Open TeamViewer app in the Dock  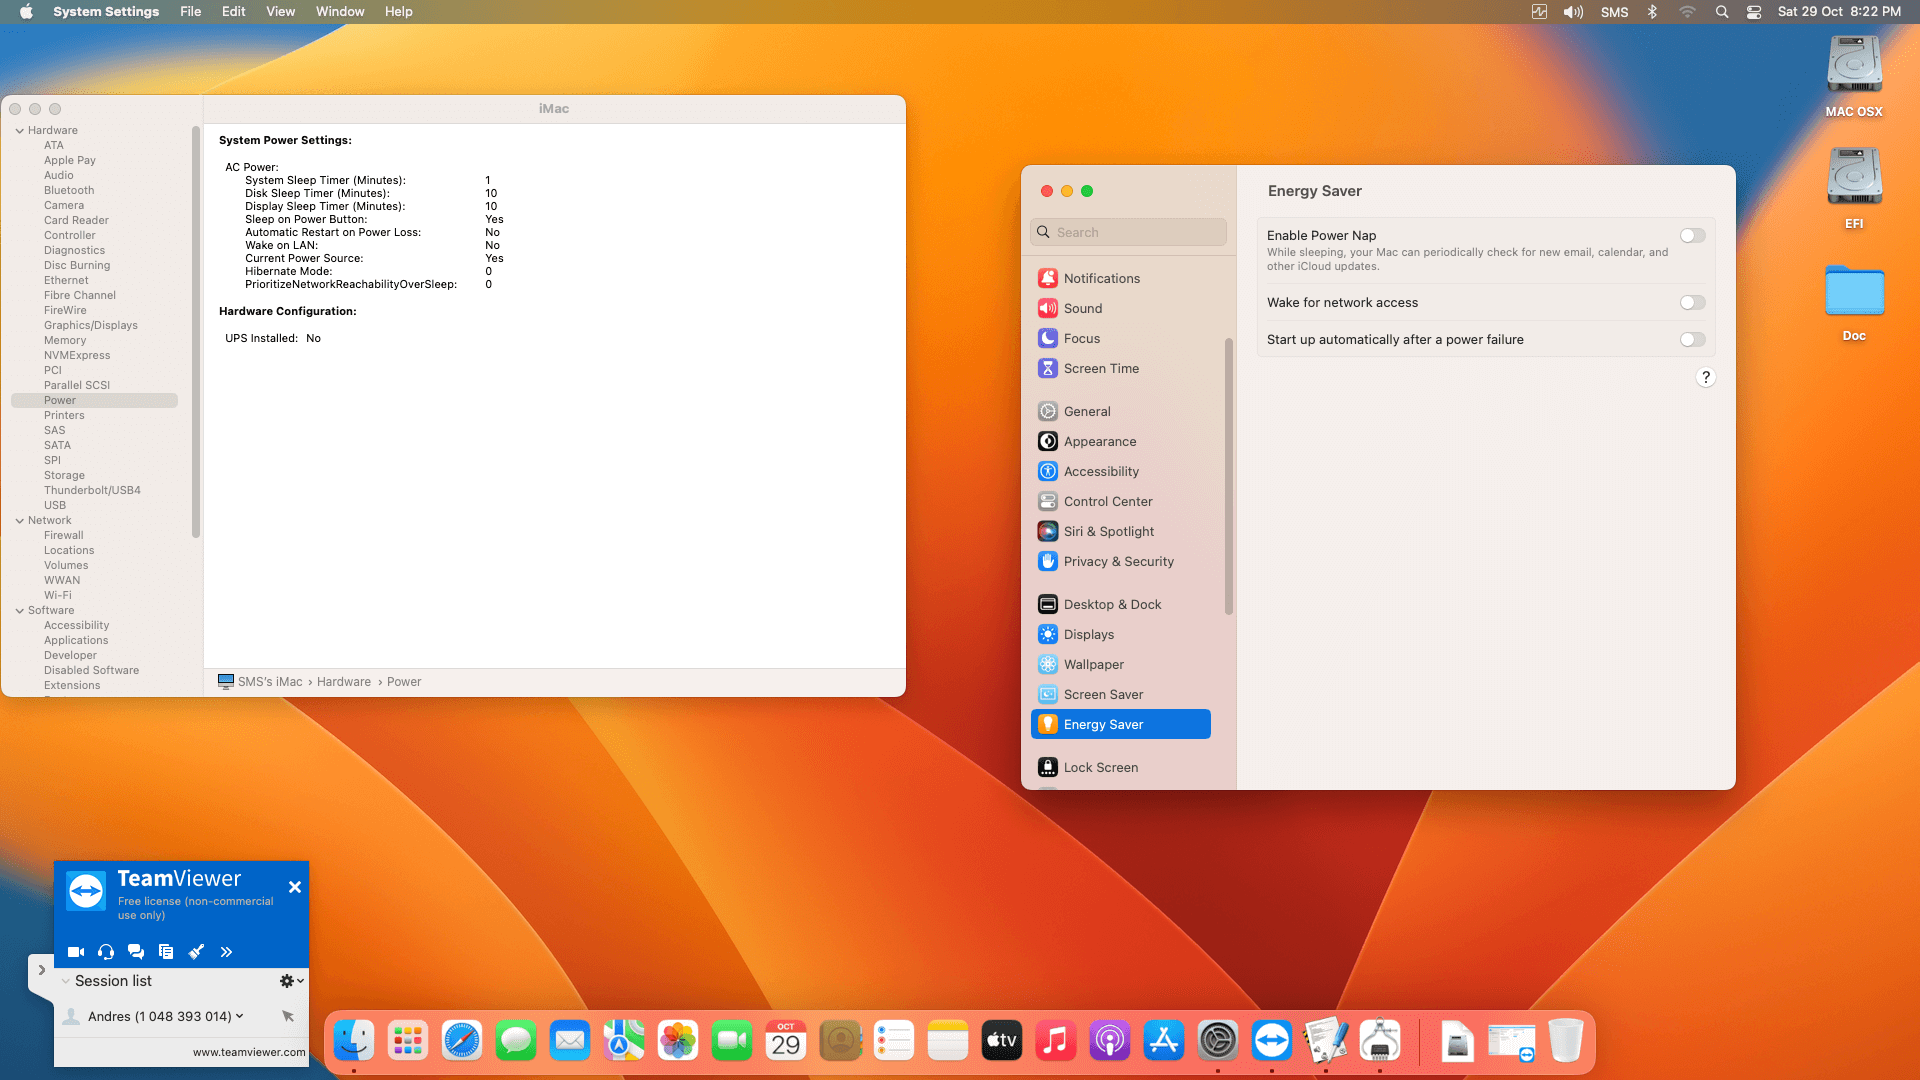point(1272,1041)
